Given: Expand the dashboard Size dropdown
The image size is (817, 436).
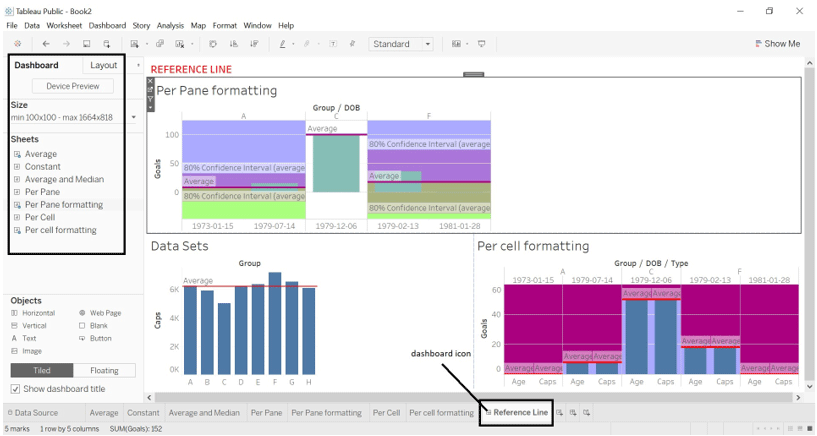Looking at the screenshot, I should click(134, 117).
